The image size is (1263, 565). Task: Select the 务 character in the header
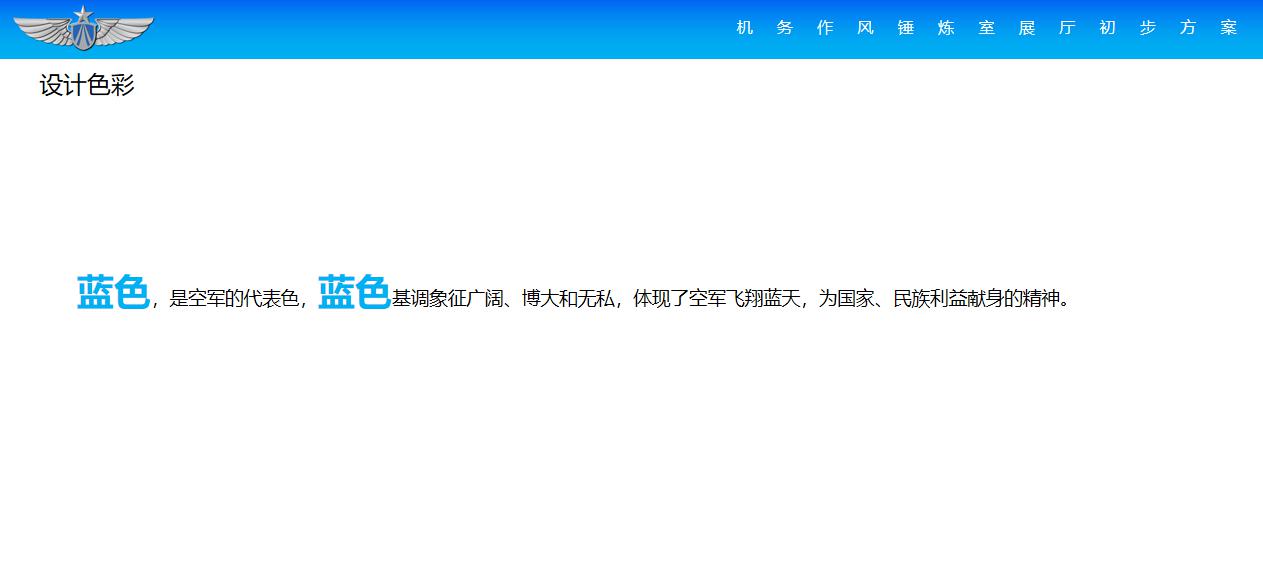pyautogui.click(x=785, y=28)
